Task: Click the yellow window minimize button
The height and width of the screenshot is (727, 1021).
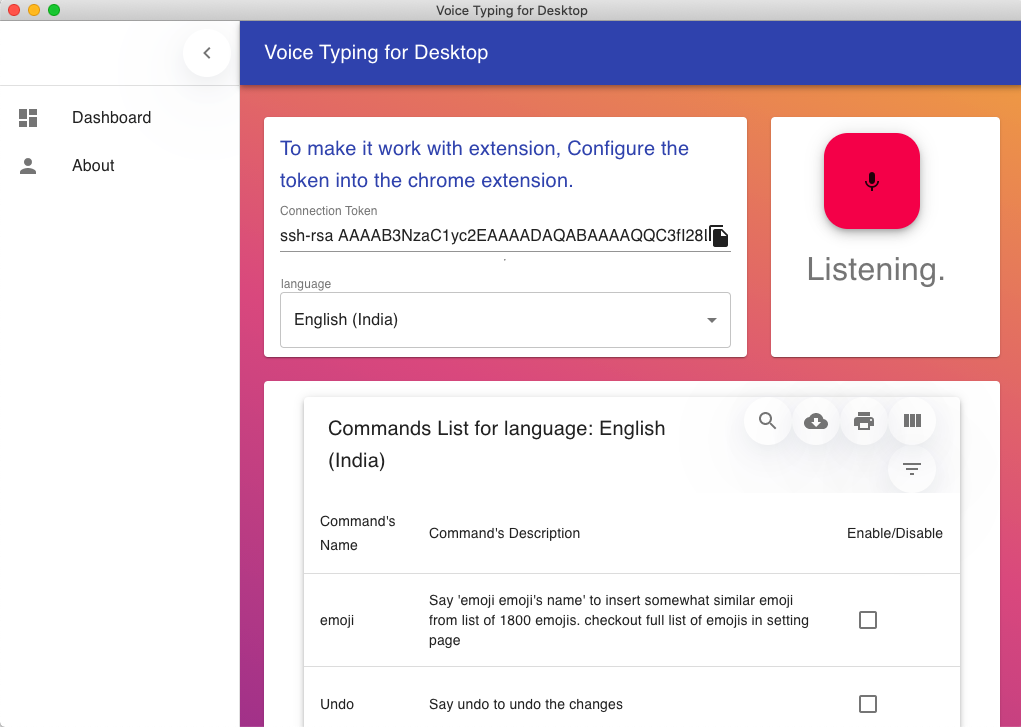Action: coord(34,10)
